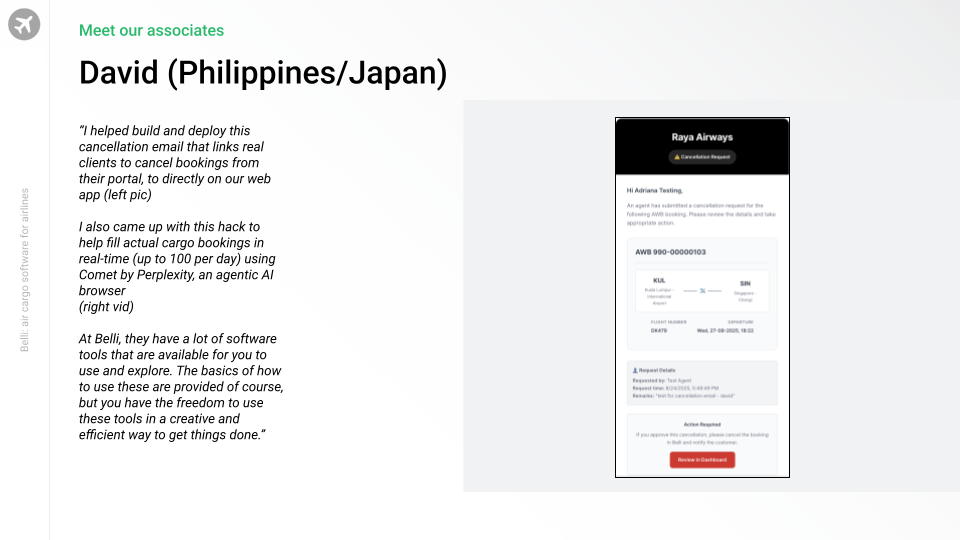
Task: Click the flight number value 'OK479'
Action: [x=659, y=331]
